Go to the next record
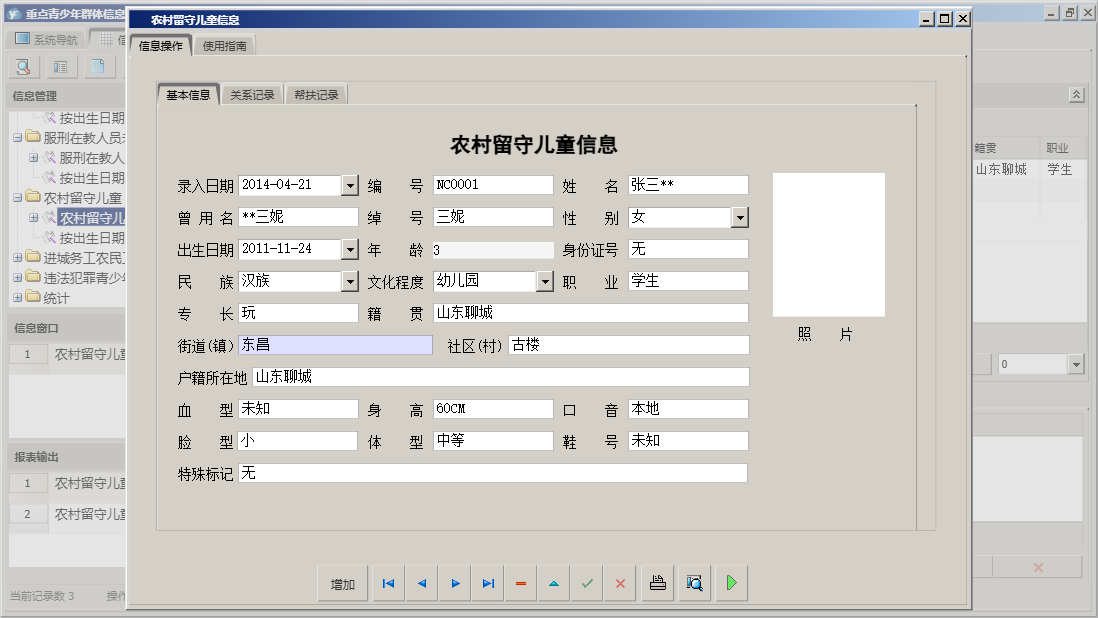The width and height of the screenshot is (1098, 618). coord(454,582)
